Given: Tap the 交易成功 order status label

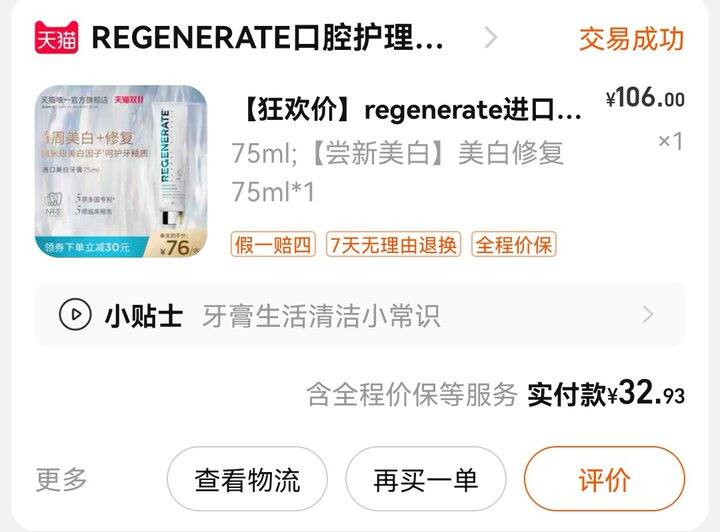Looking at the screenshot, I should [x=631, y=39].
